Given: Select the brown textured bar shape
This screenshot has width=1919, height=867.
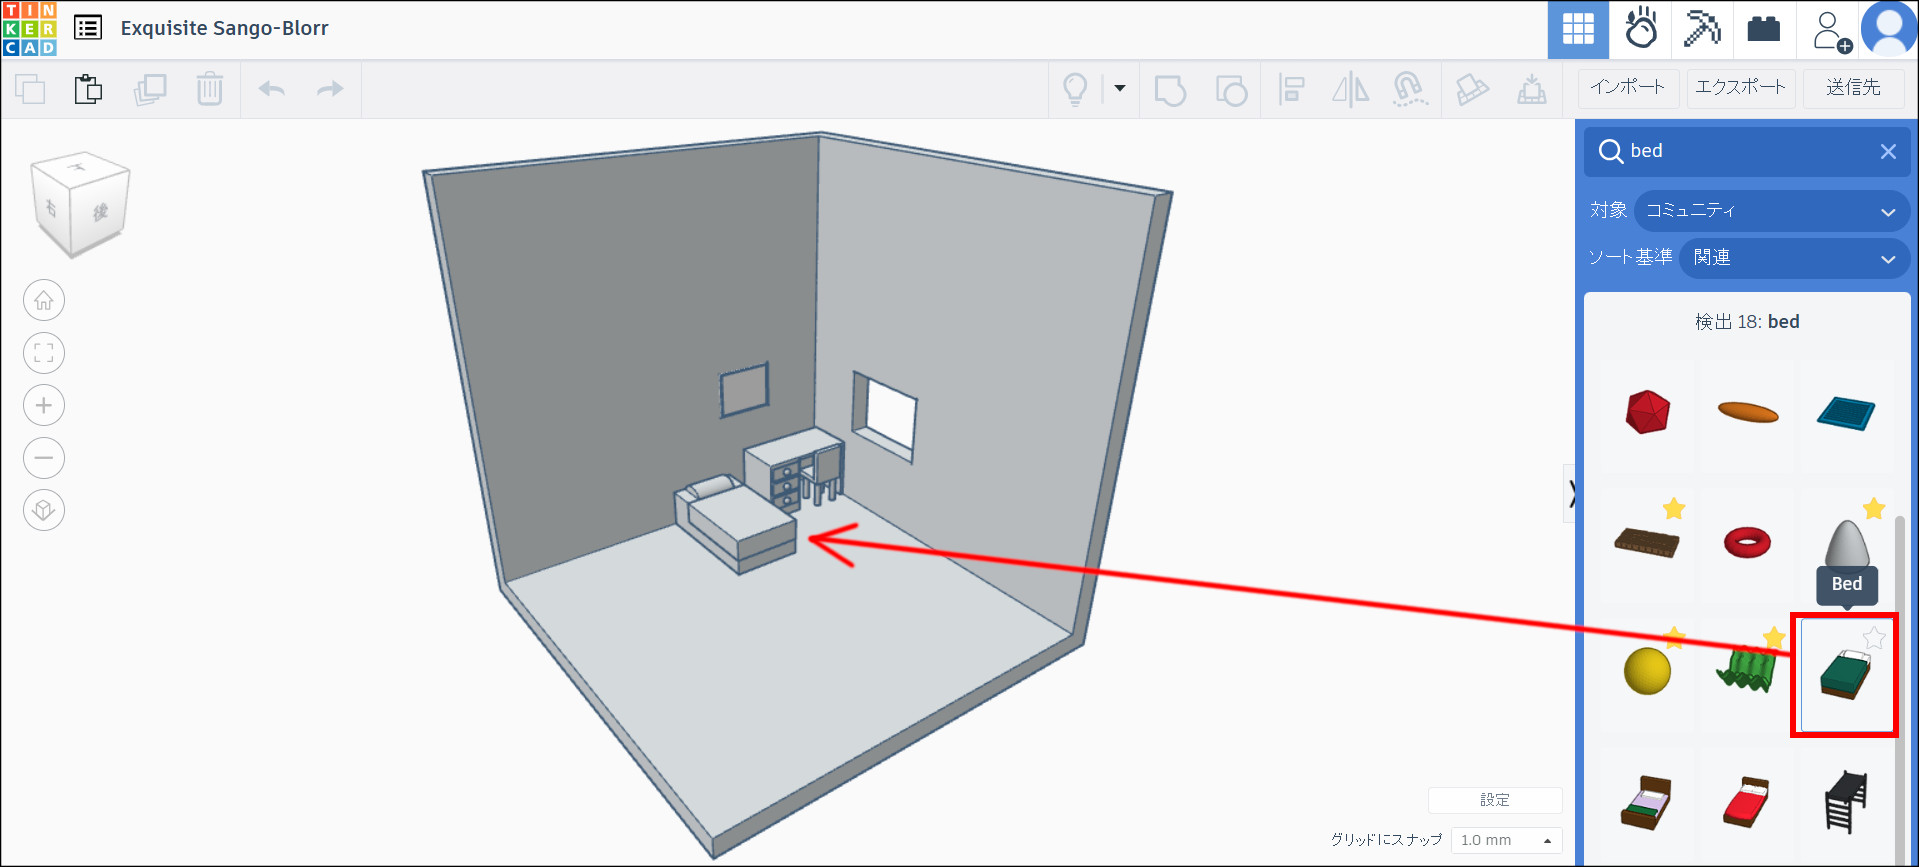Looking at the screenshot, I should 1648,542.
